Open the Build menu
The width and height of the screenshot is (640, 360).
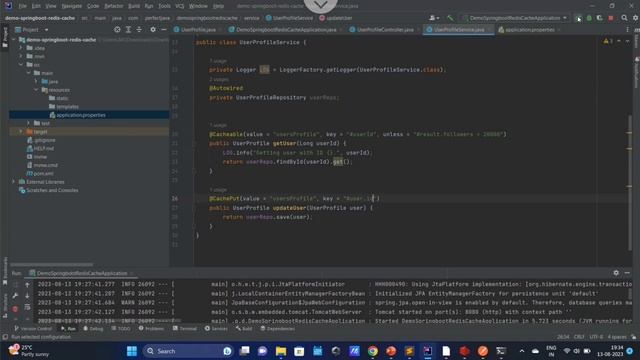pos(134,6)
